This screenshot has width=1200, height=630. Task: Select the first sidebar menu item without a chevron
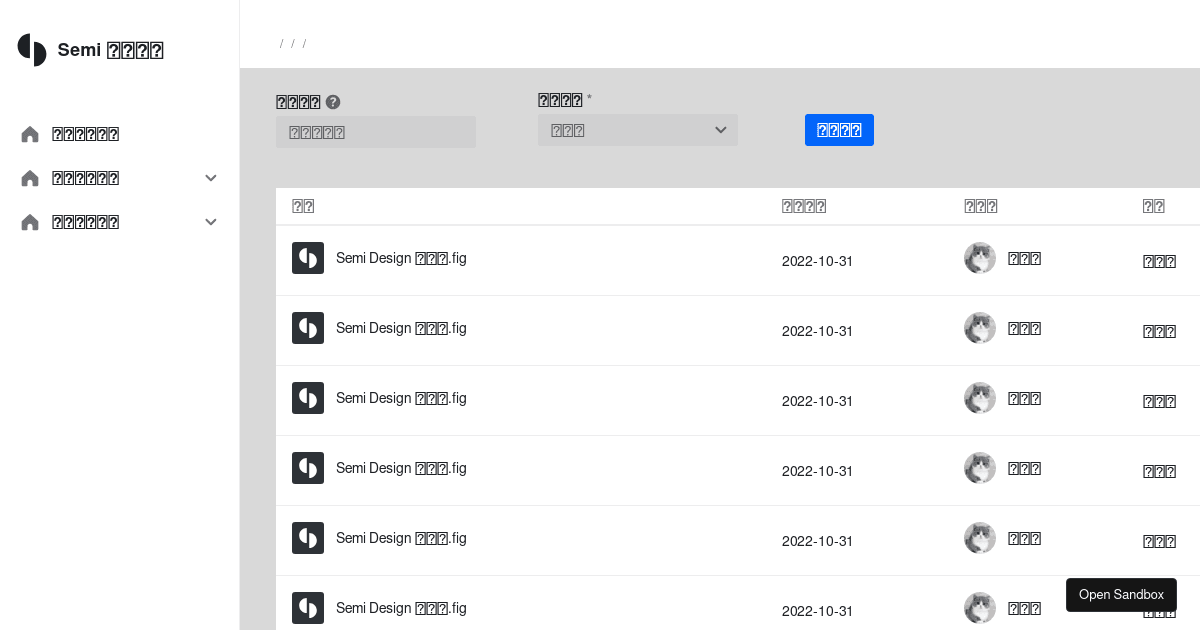click(x=86, y=134)
